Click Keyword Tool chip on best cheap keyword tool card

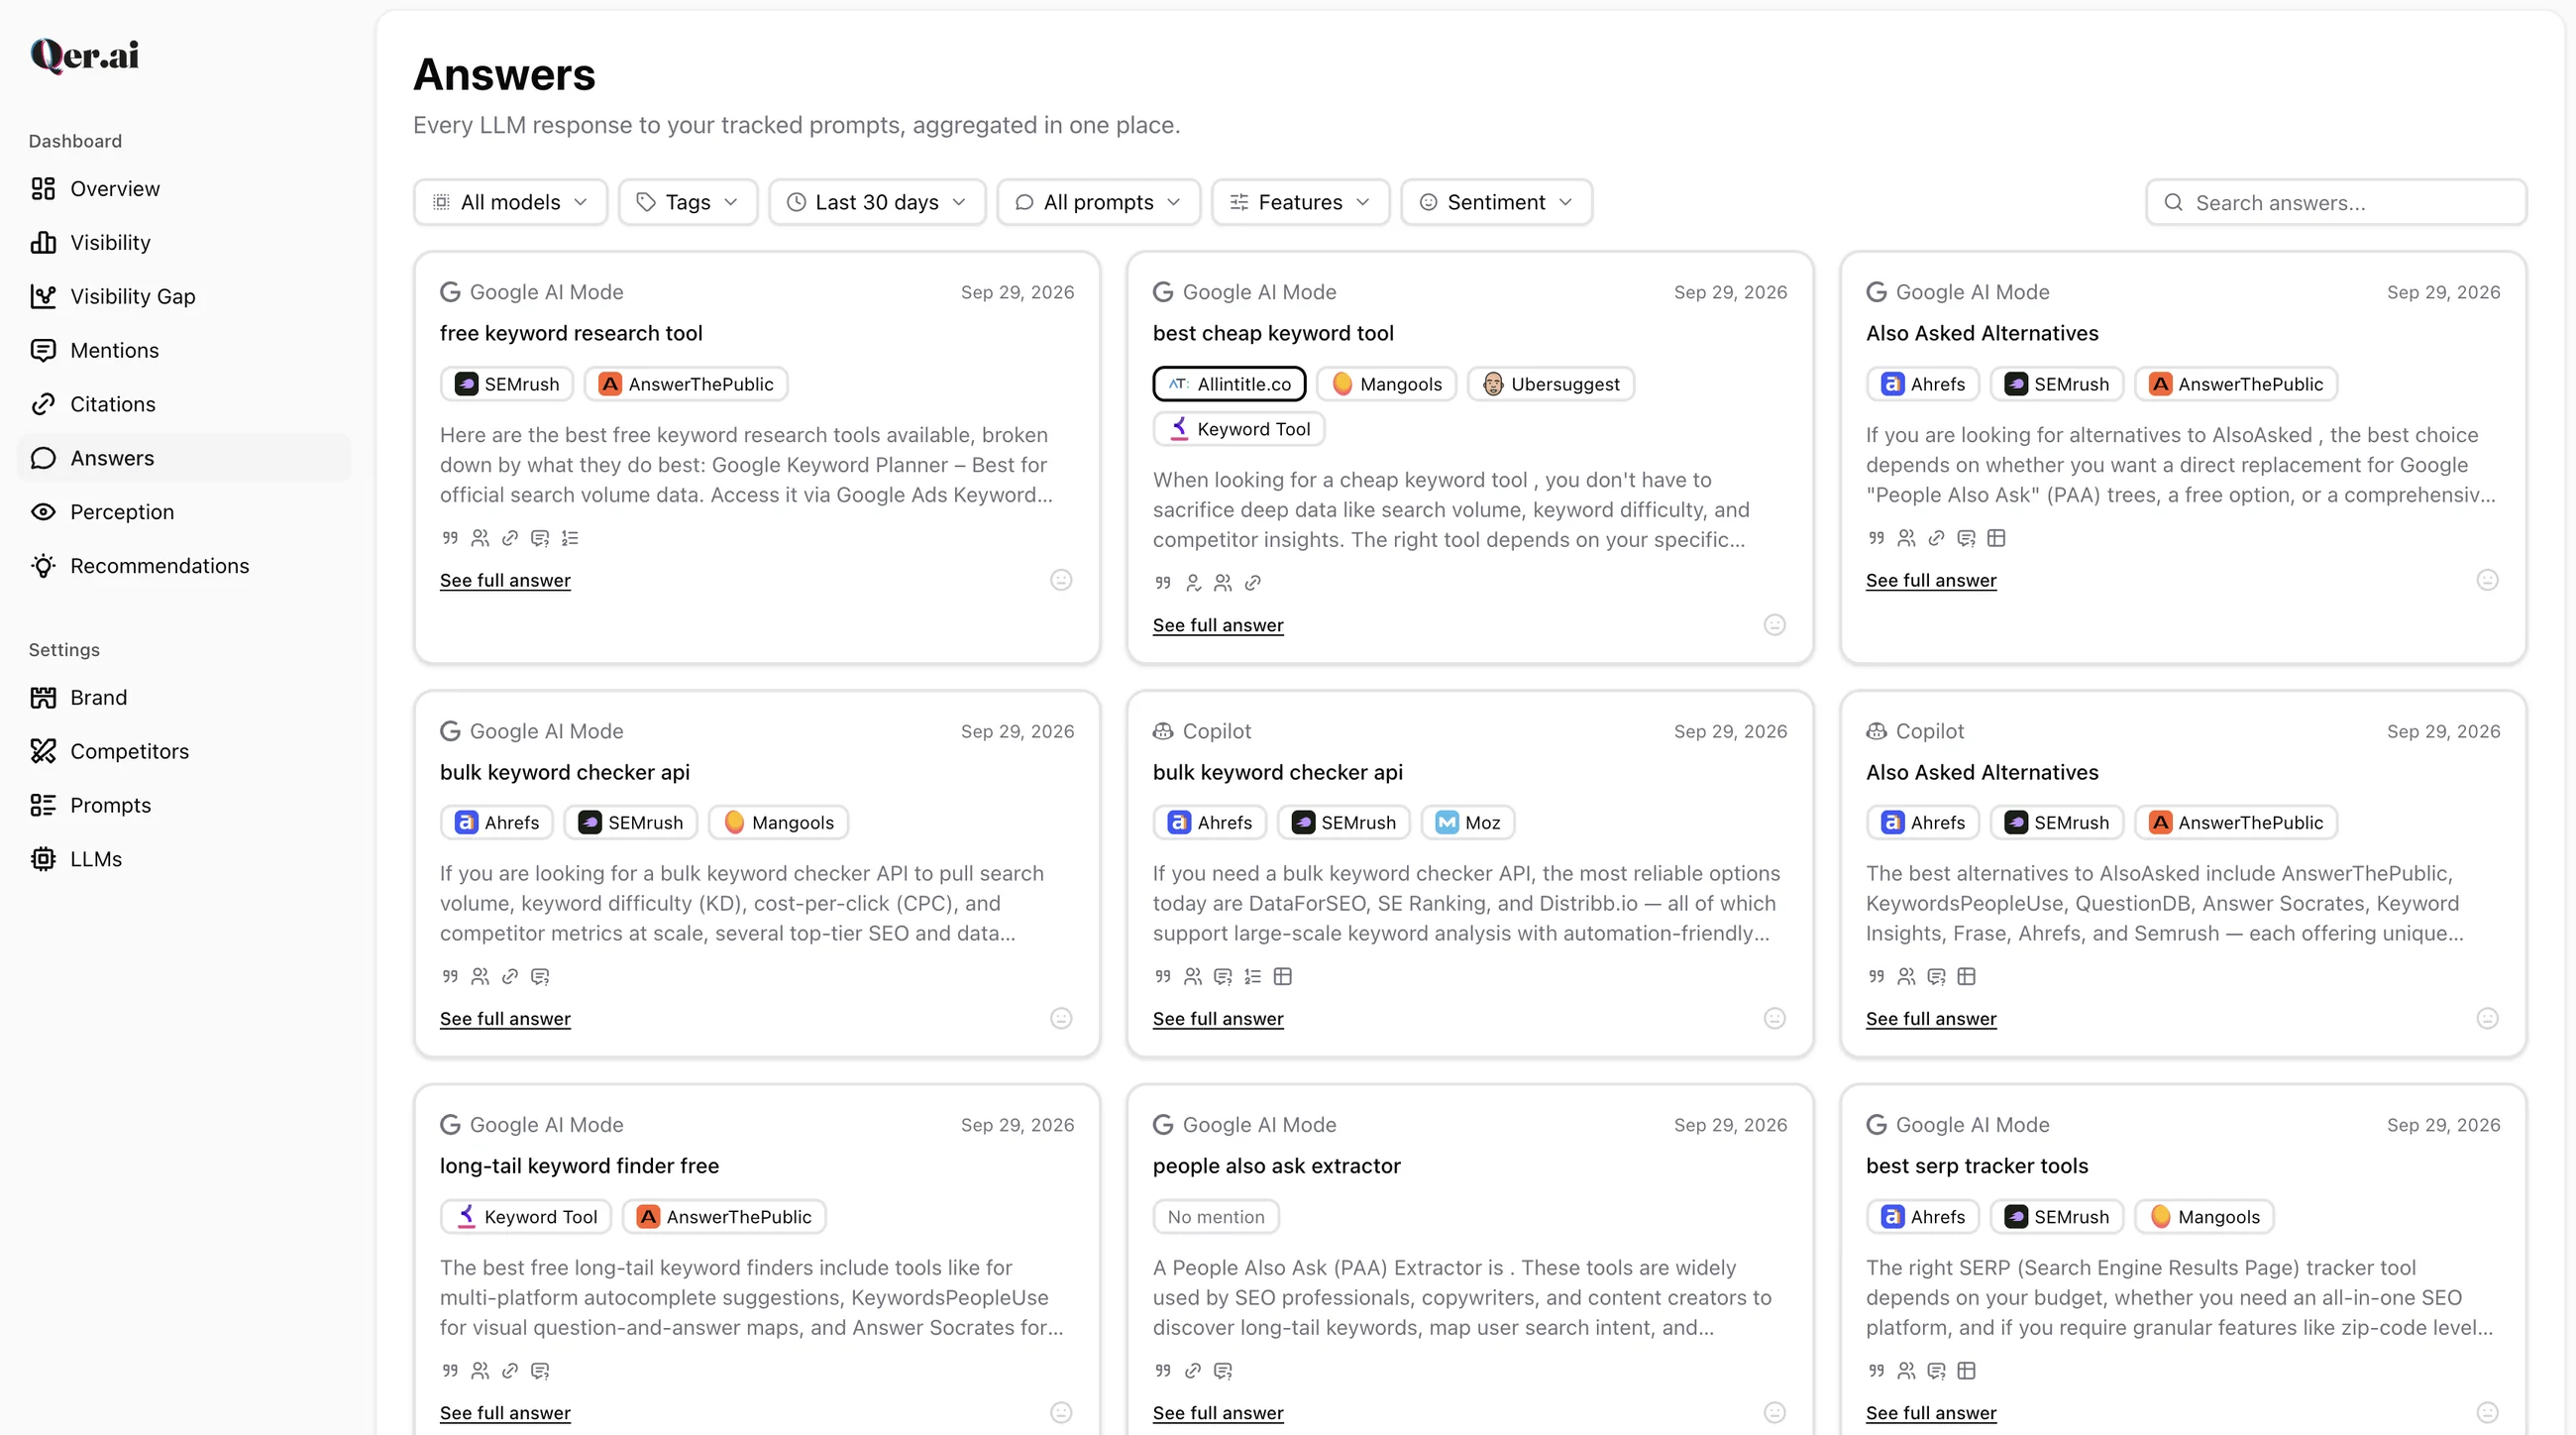[1239, 429]
